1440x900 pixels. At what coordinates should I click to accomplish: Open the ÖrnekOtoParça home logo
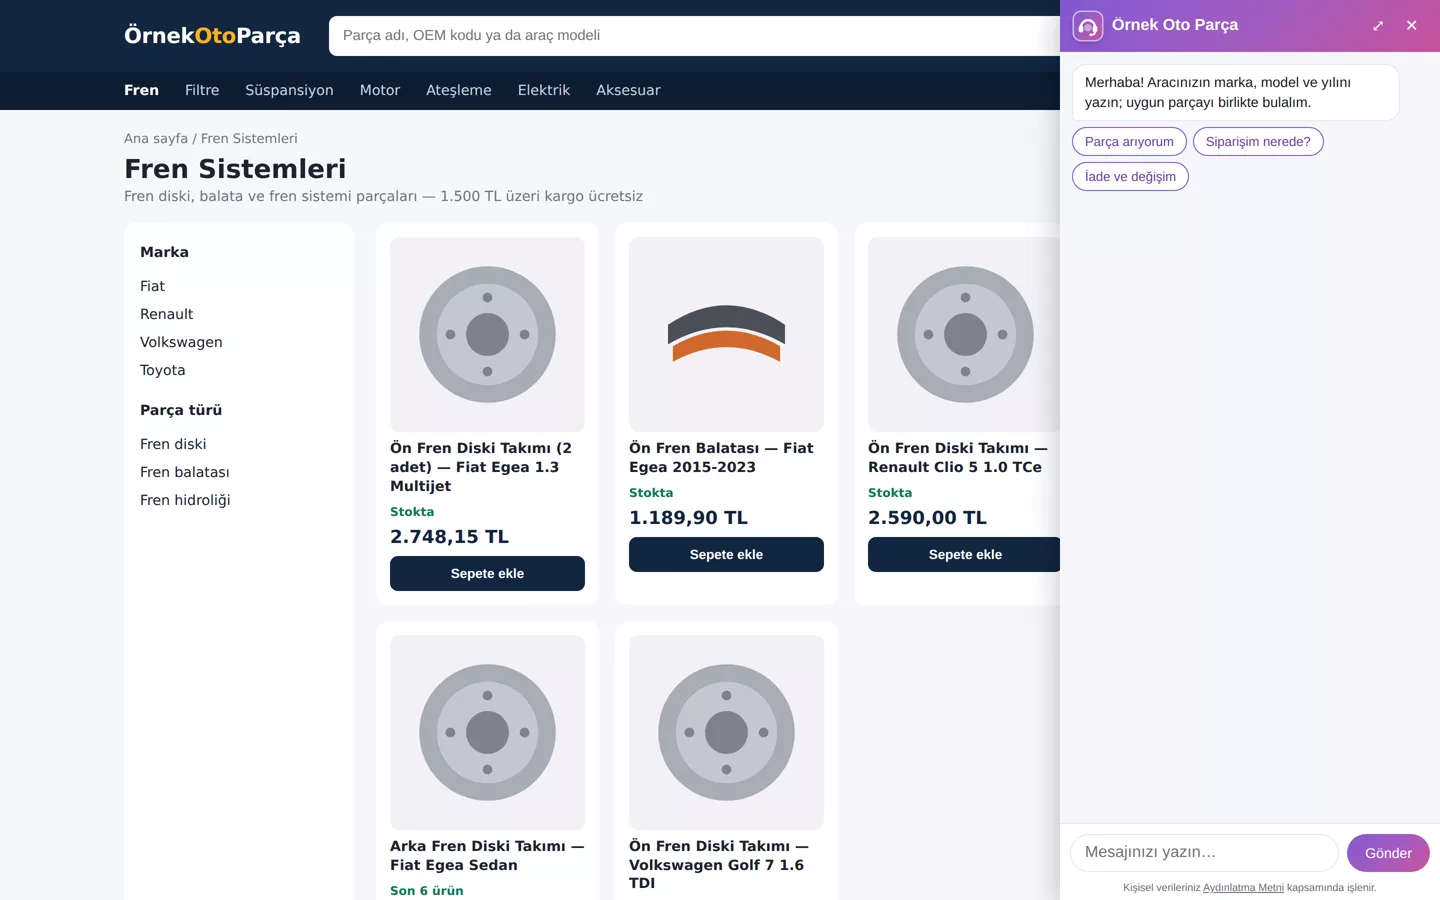point(212,36)
